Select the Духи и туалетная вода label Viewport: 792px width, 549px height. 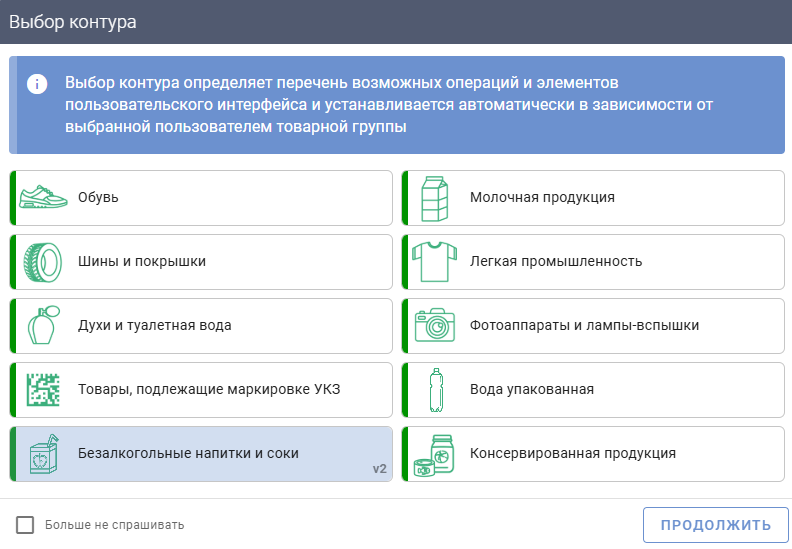click(x=155, y=325)
